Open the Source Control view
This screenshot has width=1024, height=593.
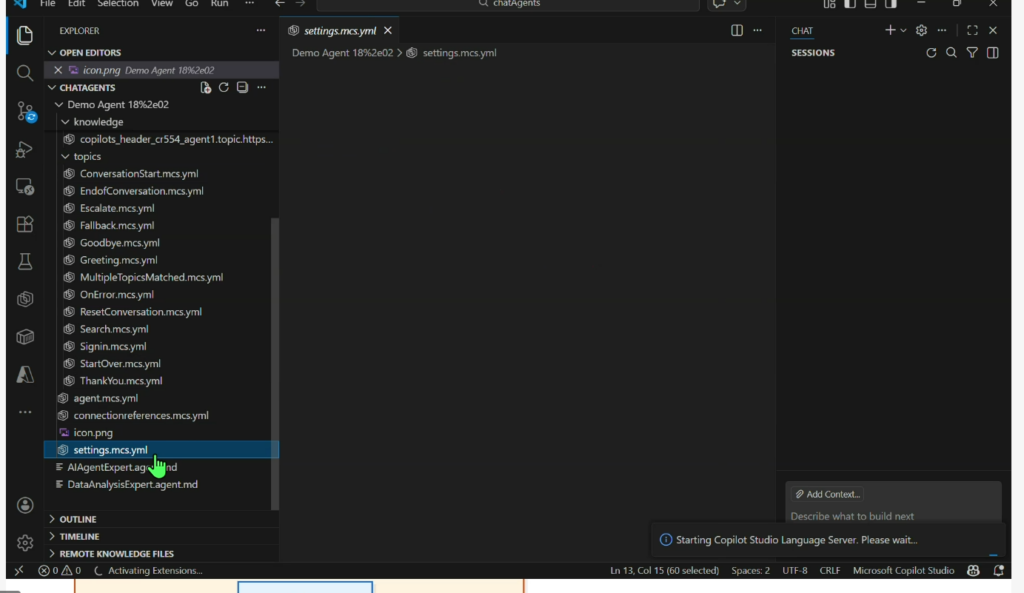coord(25,111)
